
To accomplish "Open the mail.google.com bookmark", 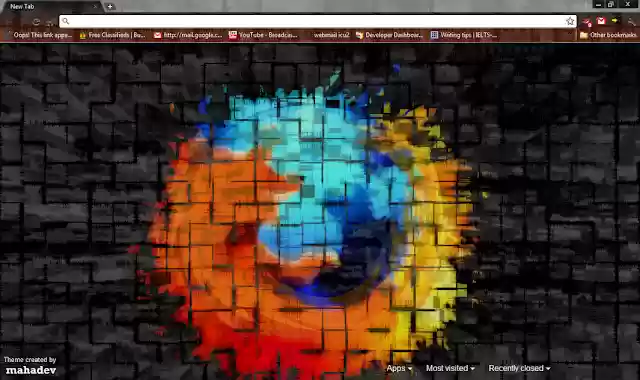I will pos(188,35).
